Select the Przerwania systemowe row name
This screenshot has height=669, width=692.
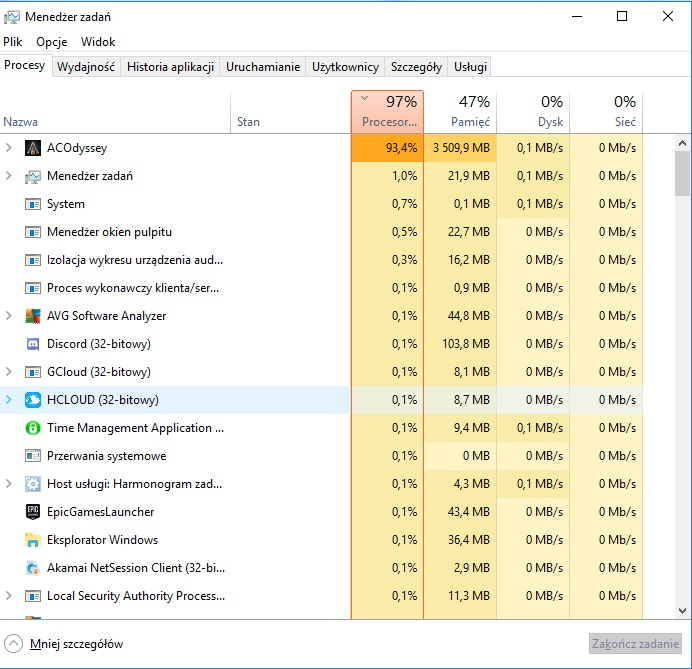coord(107,456)
